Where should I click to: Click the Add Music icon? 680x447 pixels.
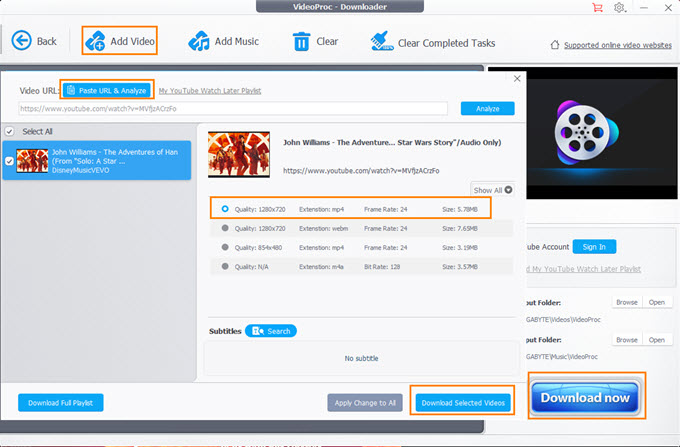pyautogui.click(x=199, y=41)
